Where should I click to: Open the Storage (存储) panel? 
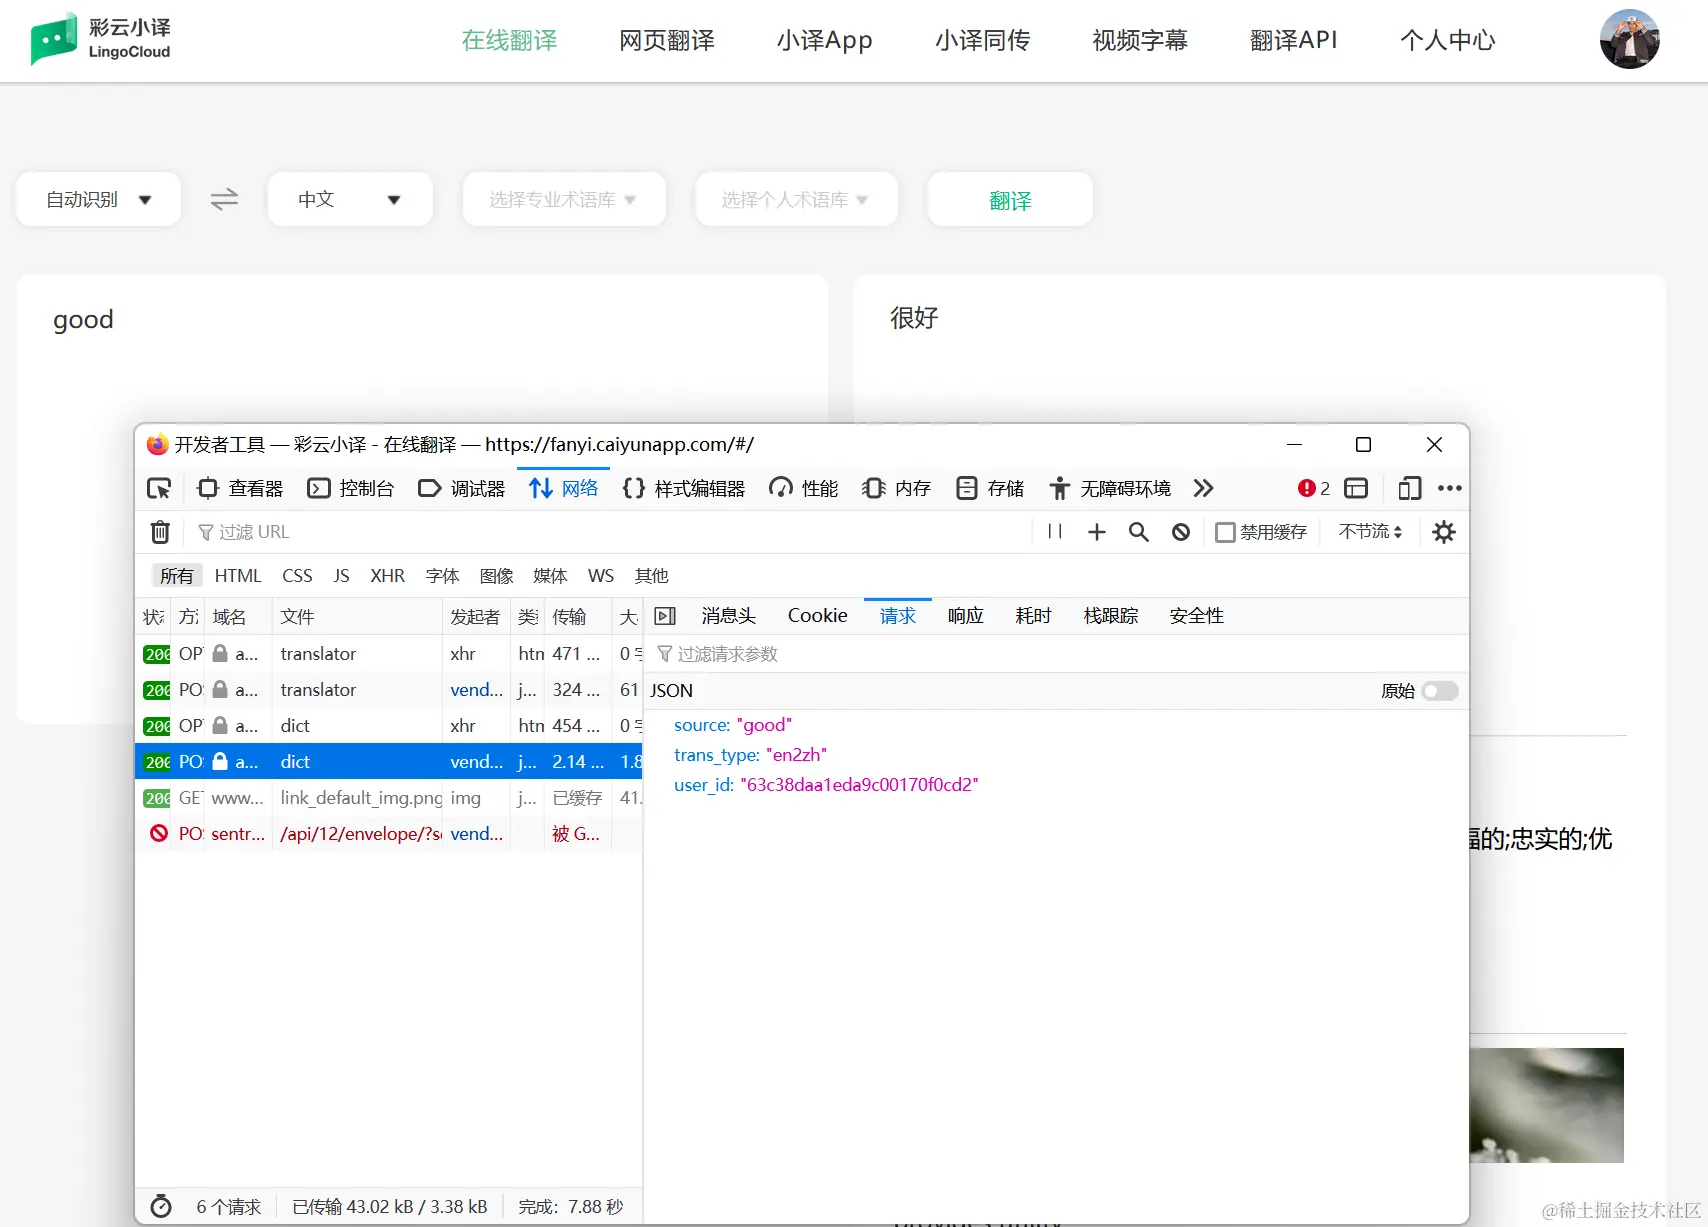(x=990, y=488)
